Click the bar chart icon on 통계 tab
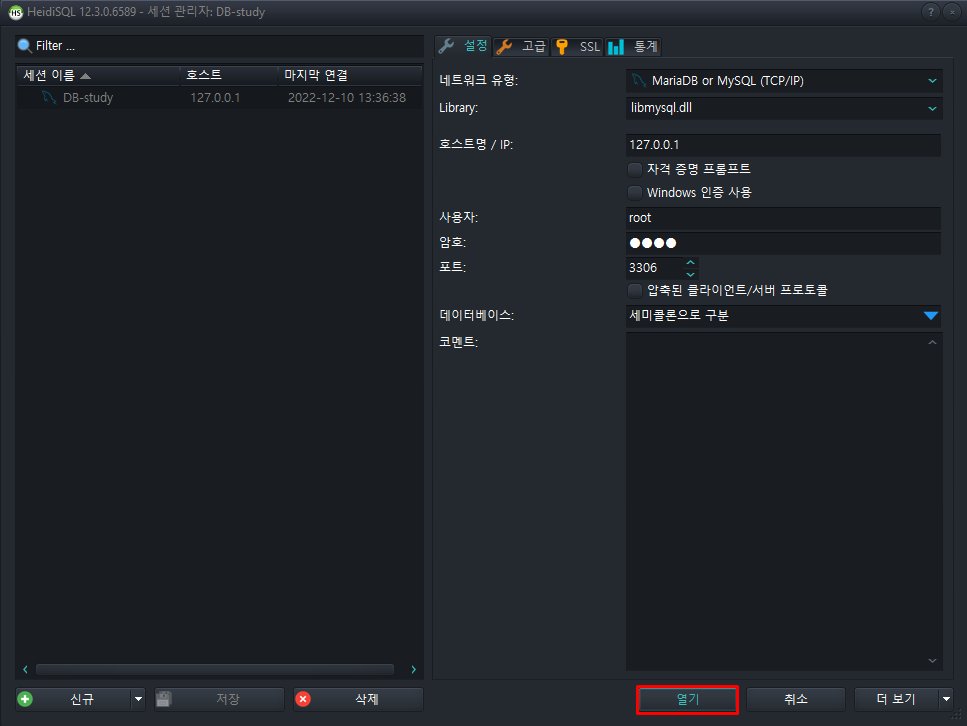 [x=615, y=47]
